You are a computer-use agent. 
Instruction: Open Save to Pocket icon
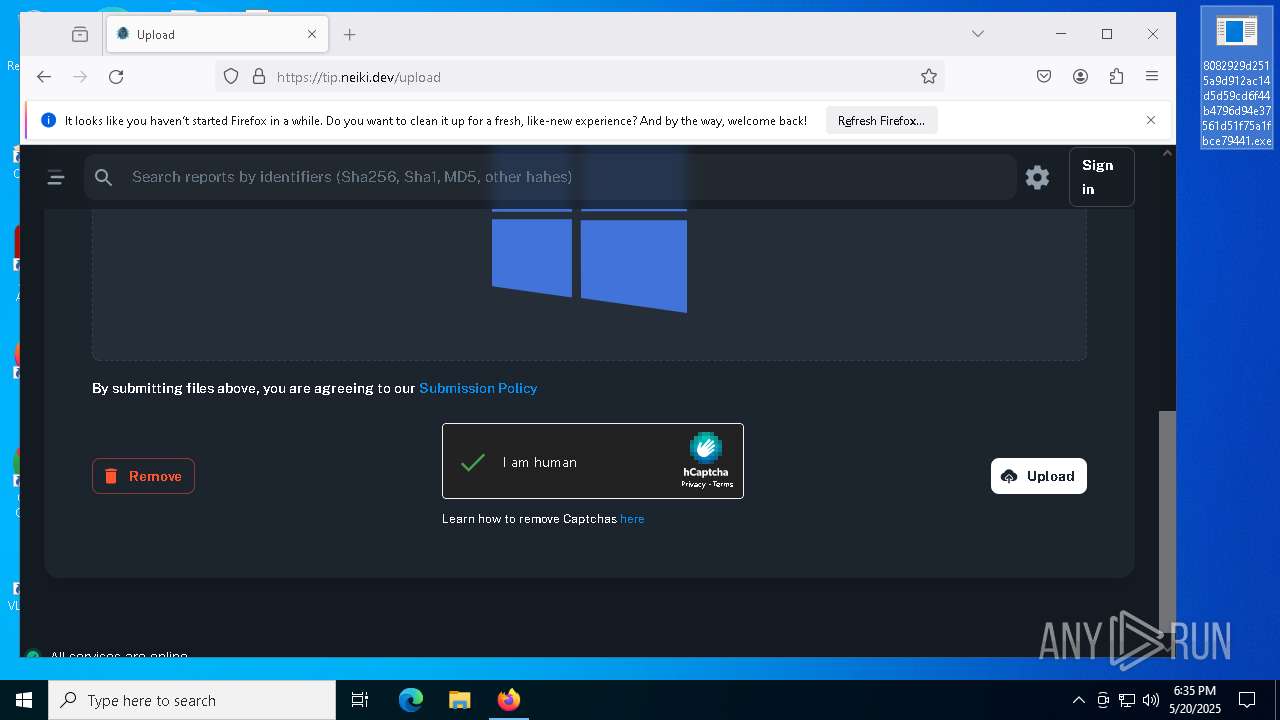pyautogui.click(x=1044, y=77)
